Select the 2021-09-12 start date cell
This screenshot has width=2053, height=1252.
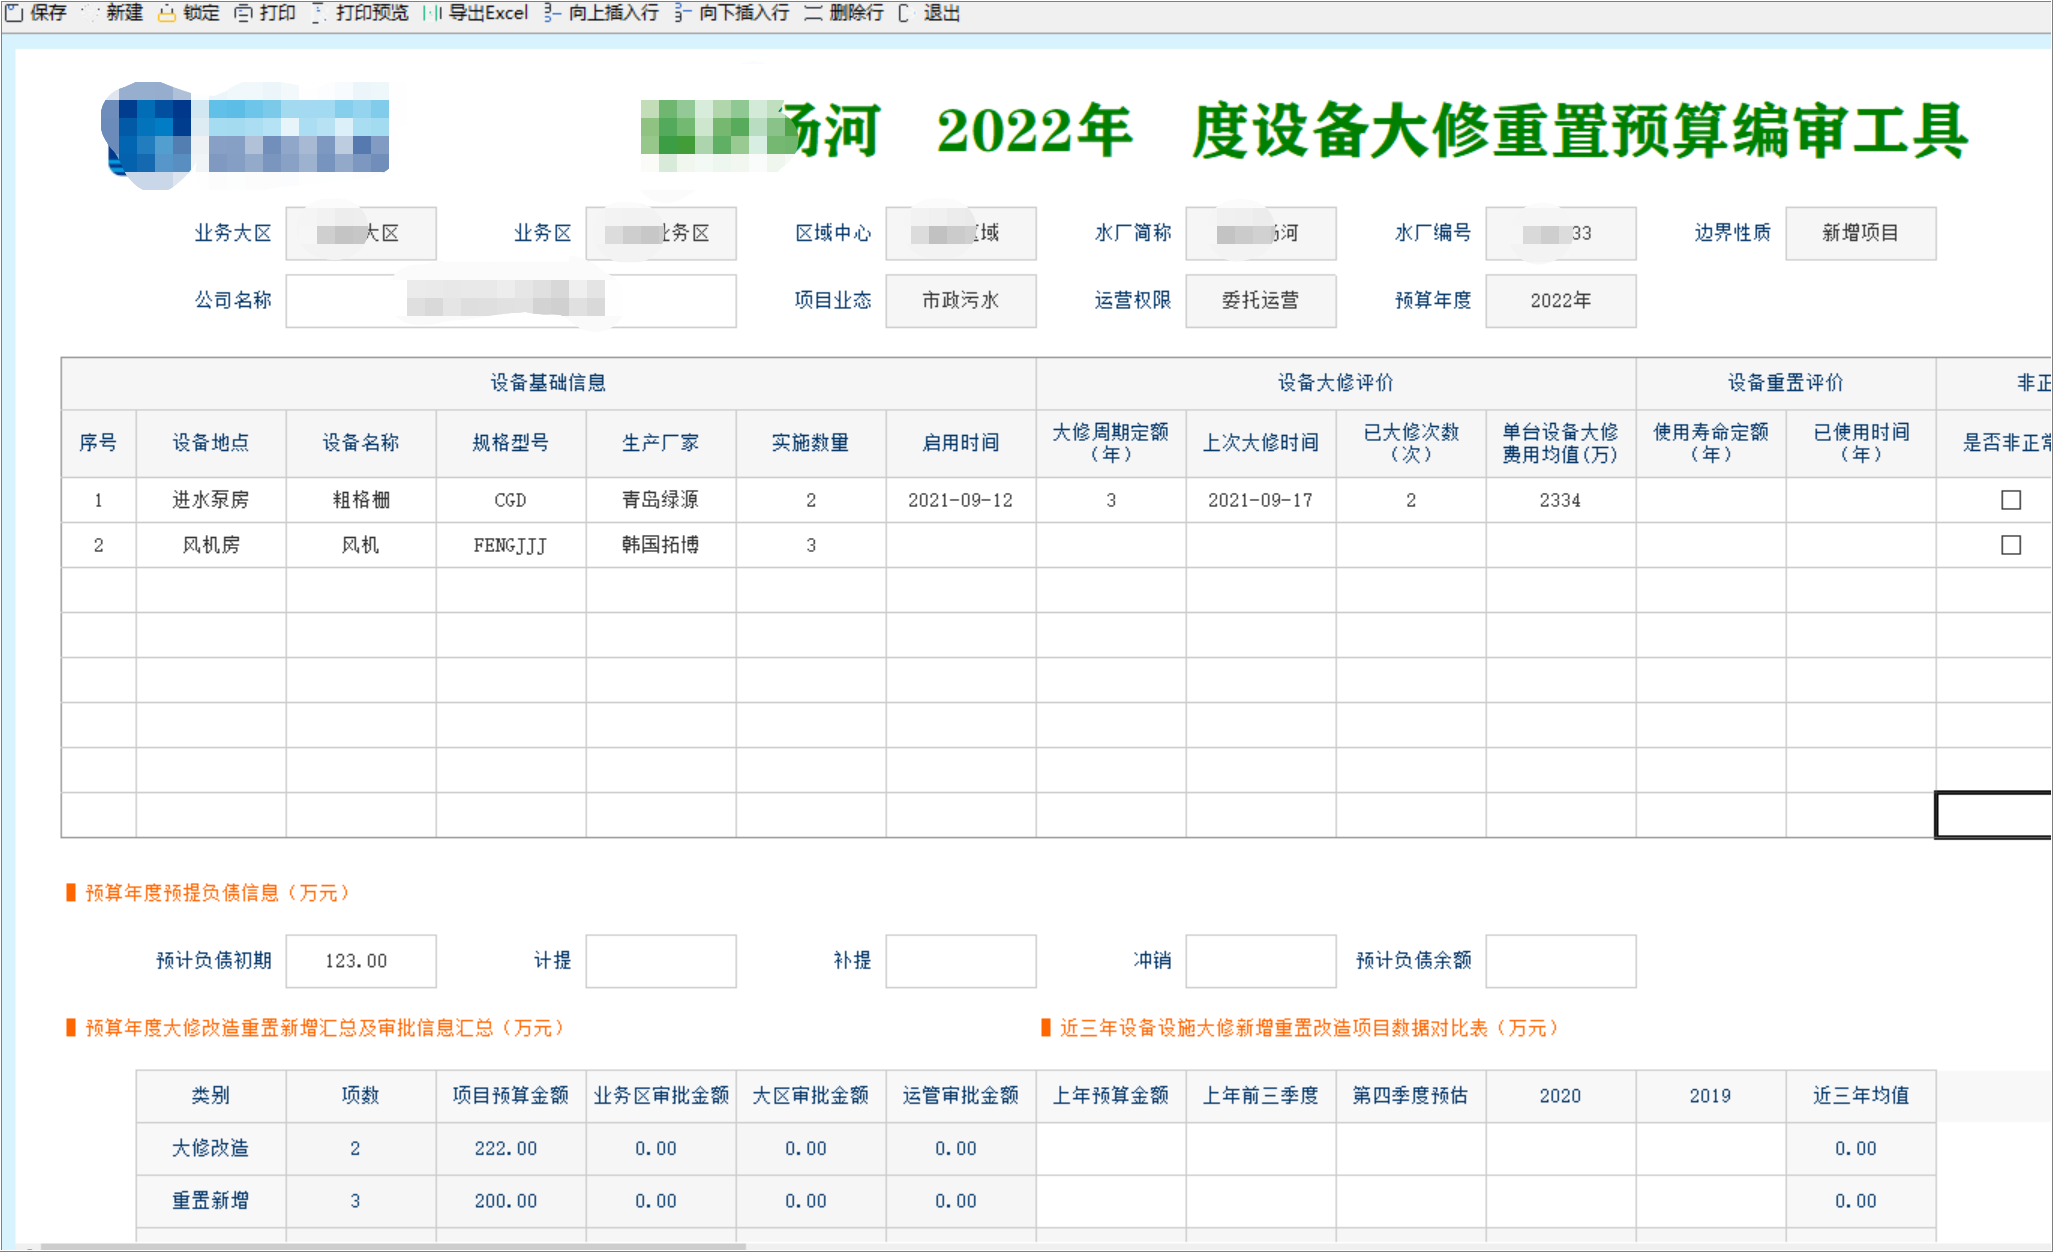[961, 500]
